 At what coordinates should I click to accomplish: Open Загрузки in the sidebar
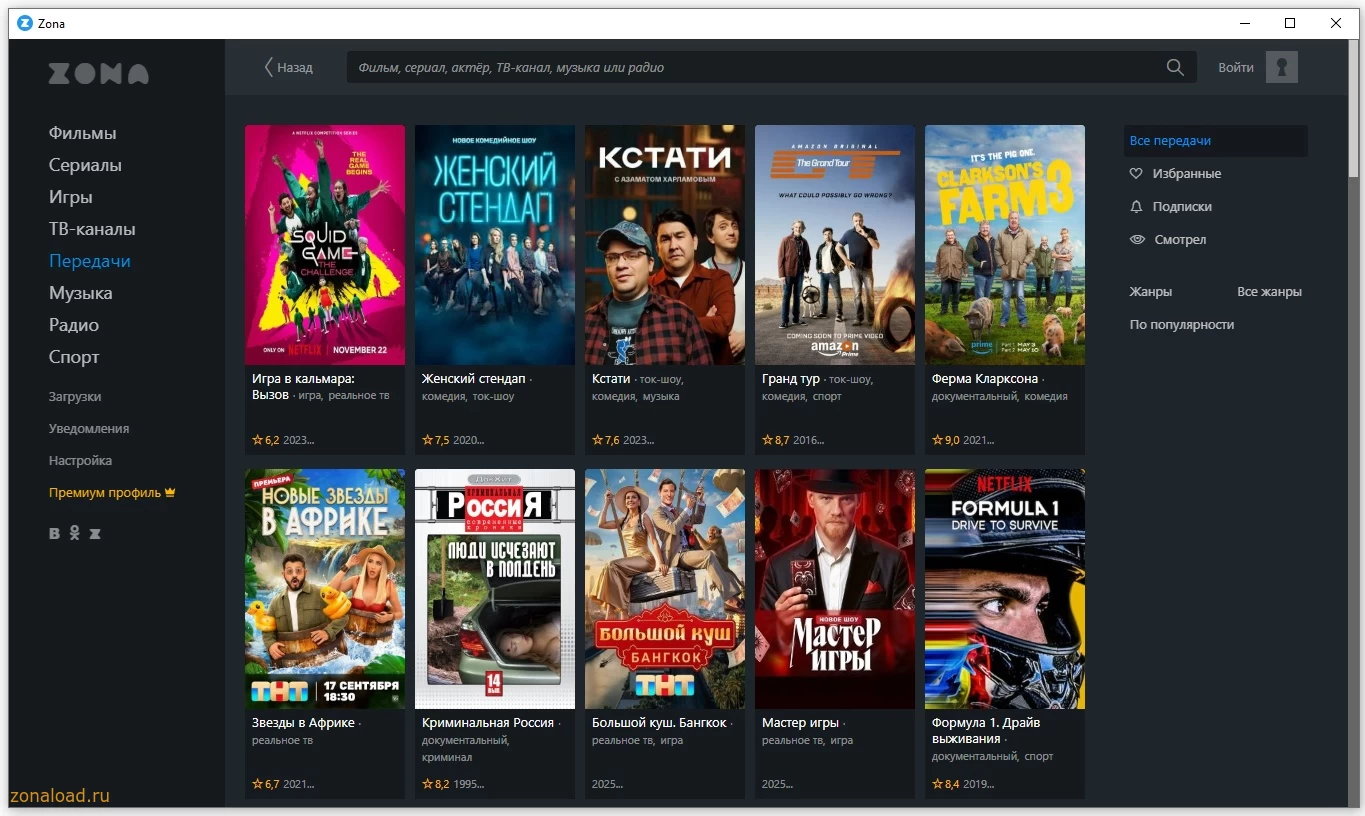tap(75, 397)
